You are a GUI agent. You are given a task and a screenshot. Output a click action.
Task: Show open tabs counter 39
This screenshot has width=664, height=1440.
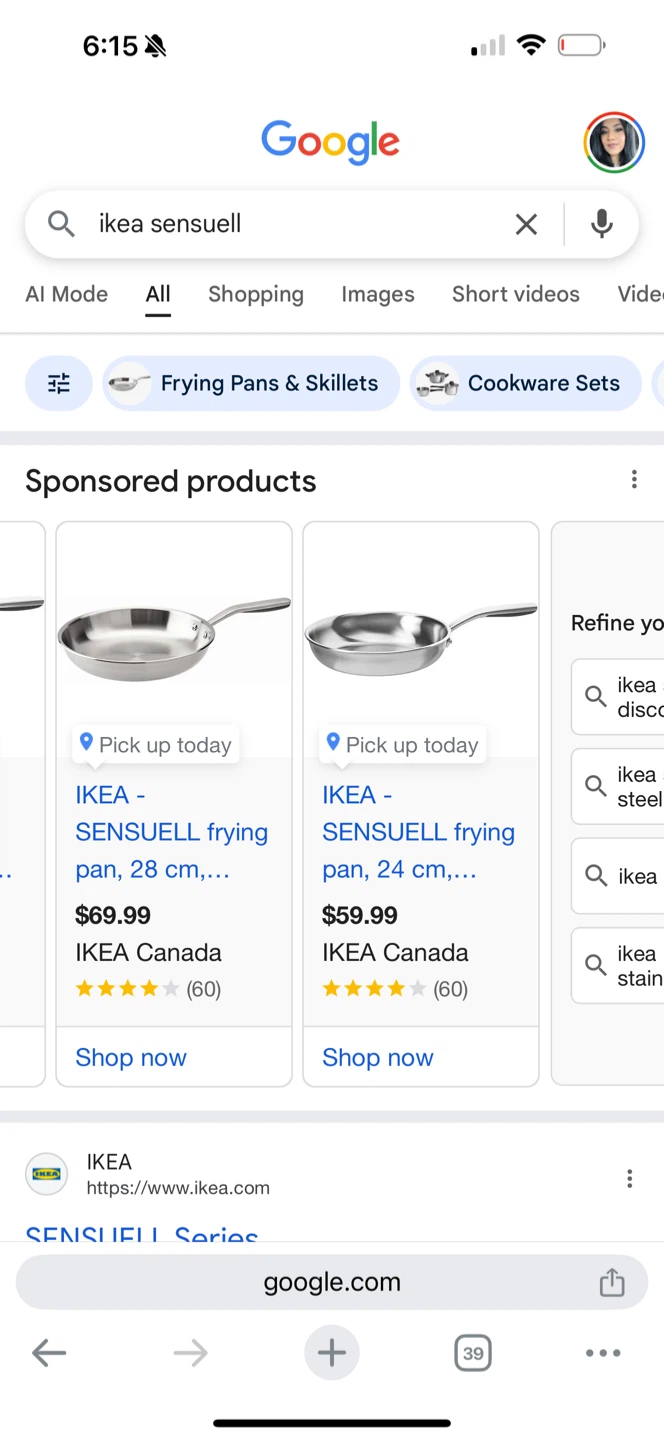click(x=472, y=1353)
